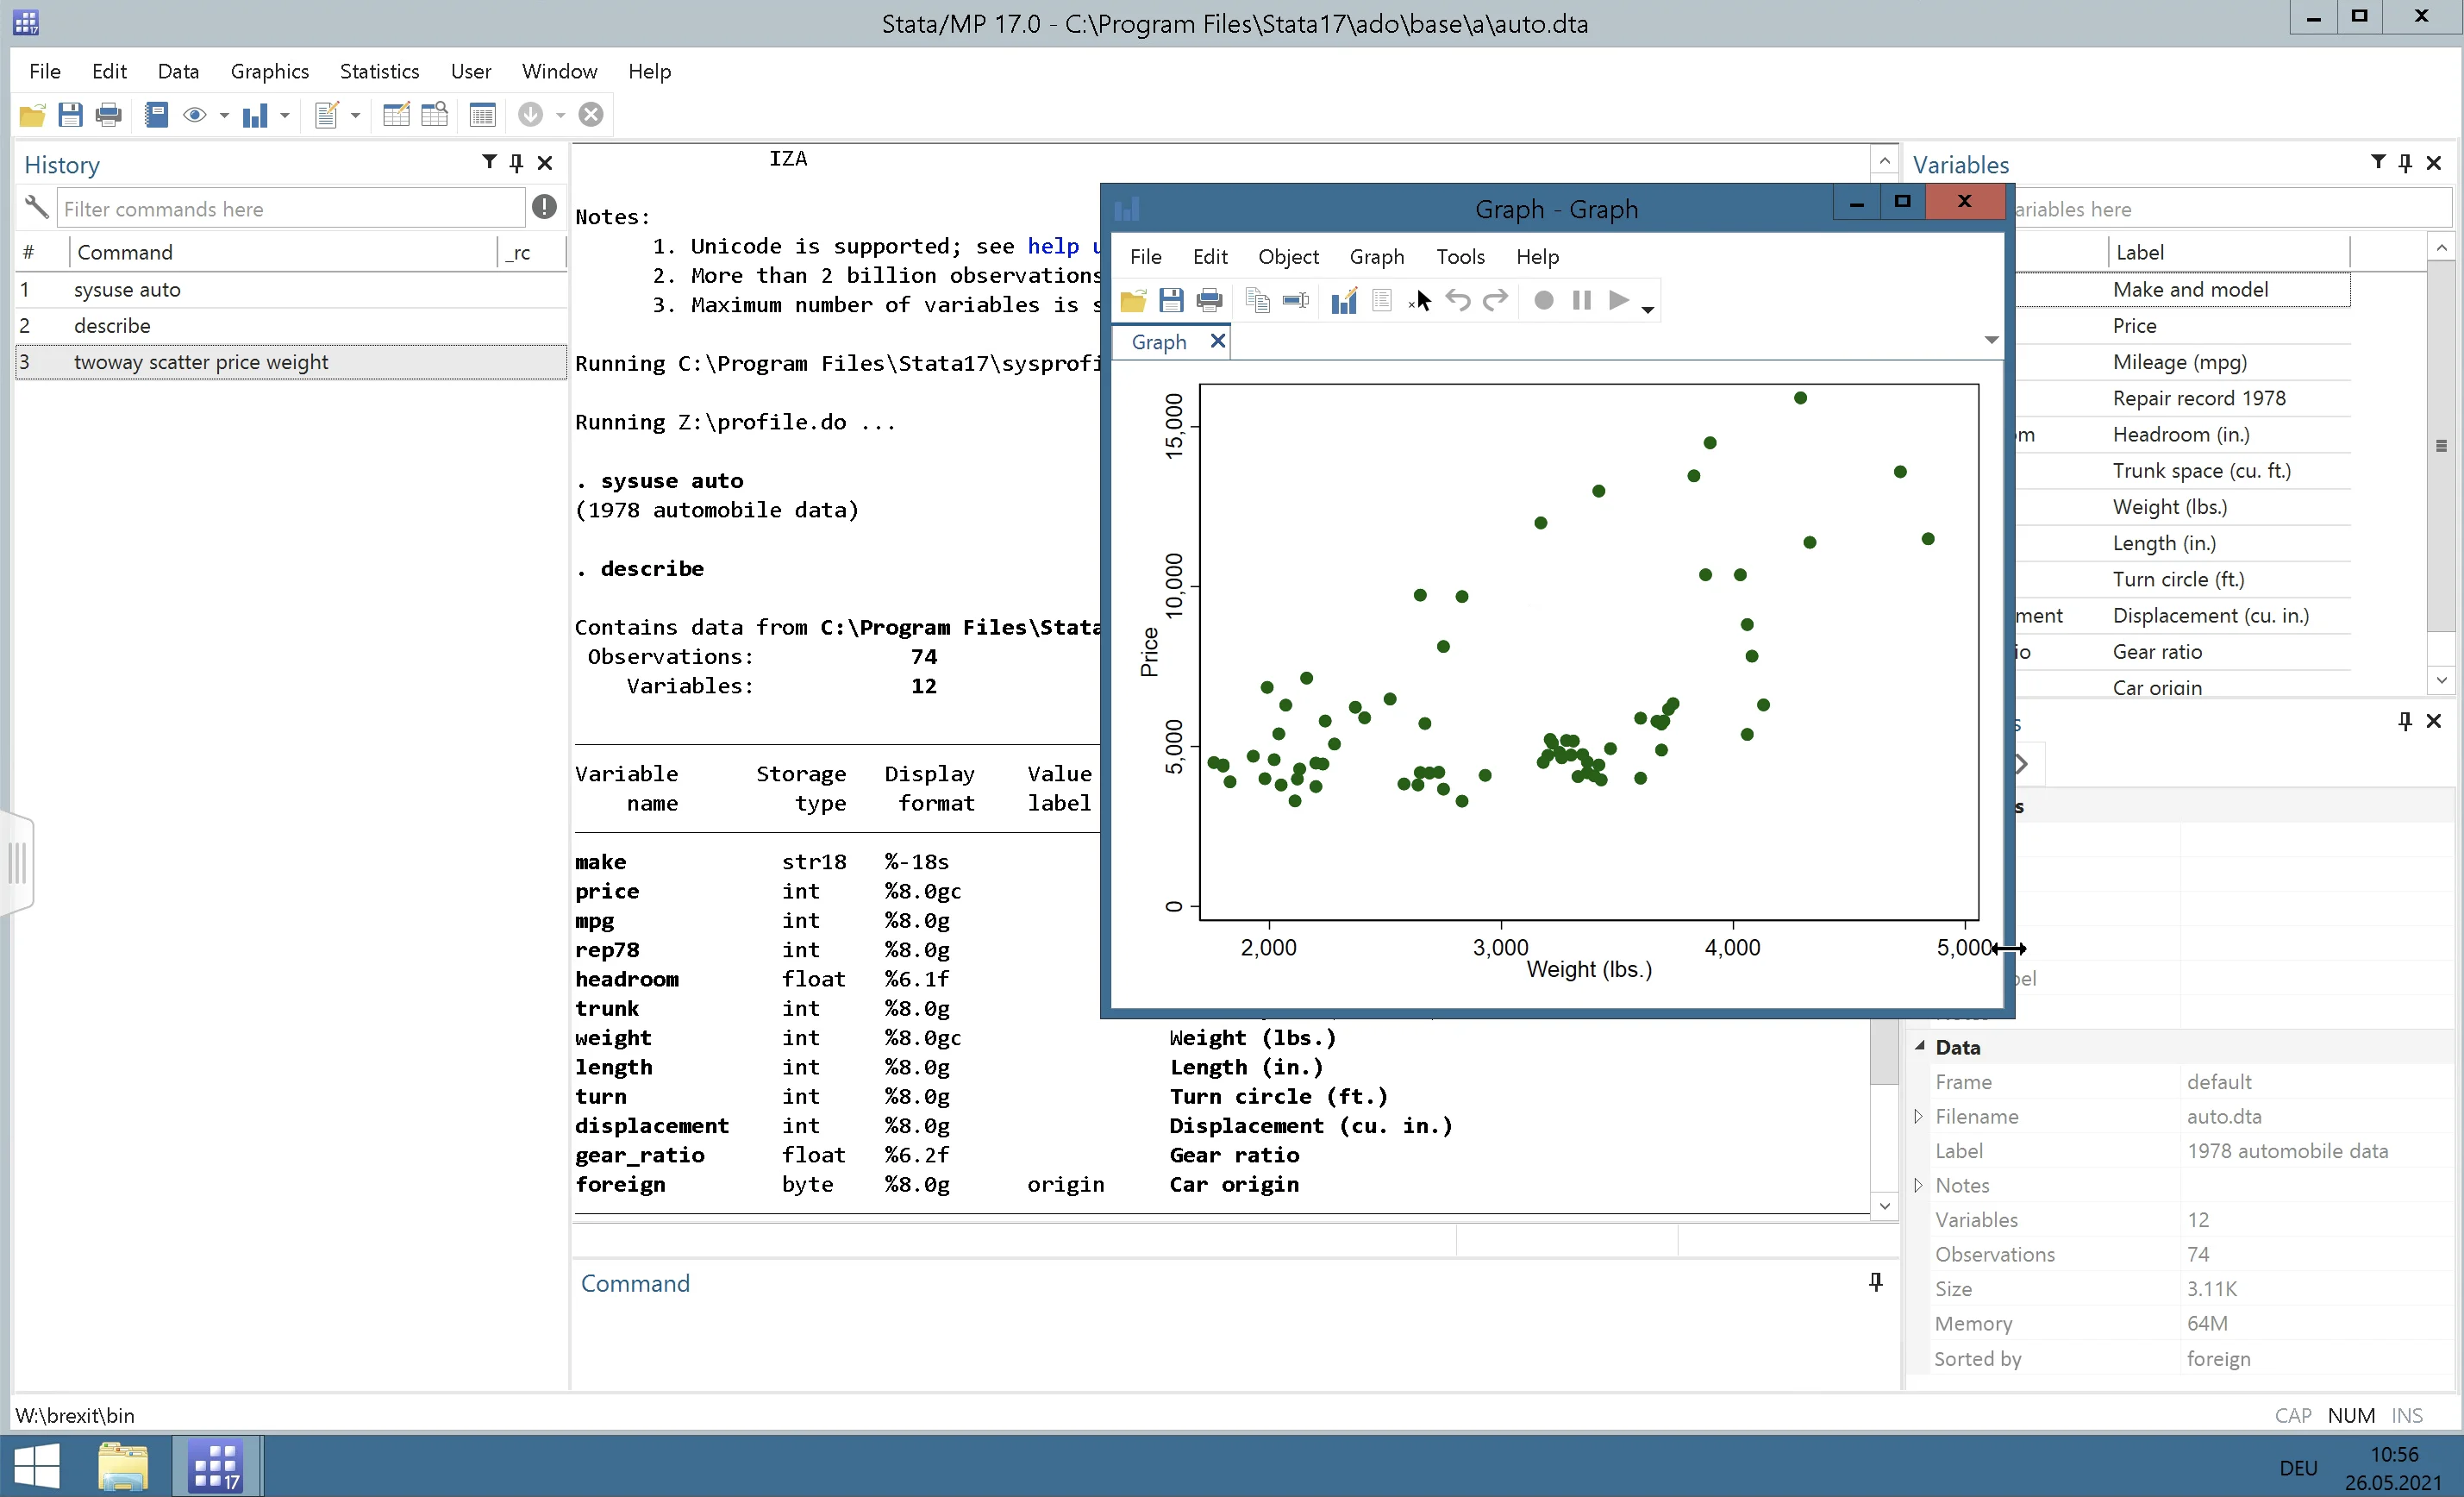This screenshot has width=2464, height=1497.
Task: Open the Data Editor (Edit) icon
Action: point(396,115)
